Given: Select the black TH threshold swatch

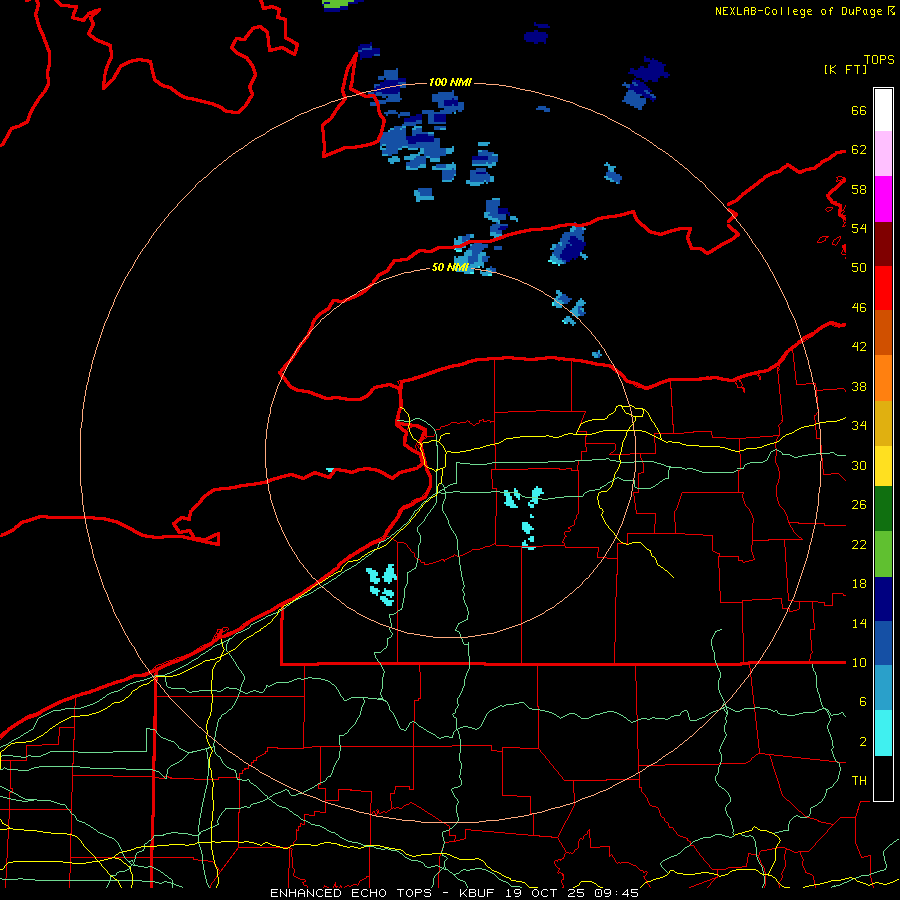Looking at the screenshot, I should coord(883,778).
